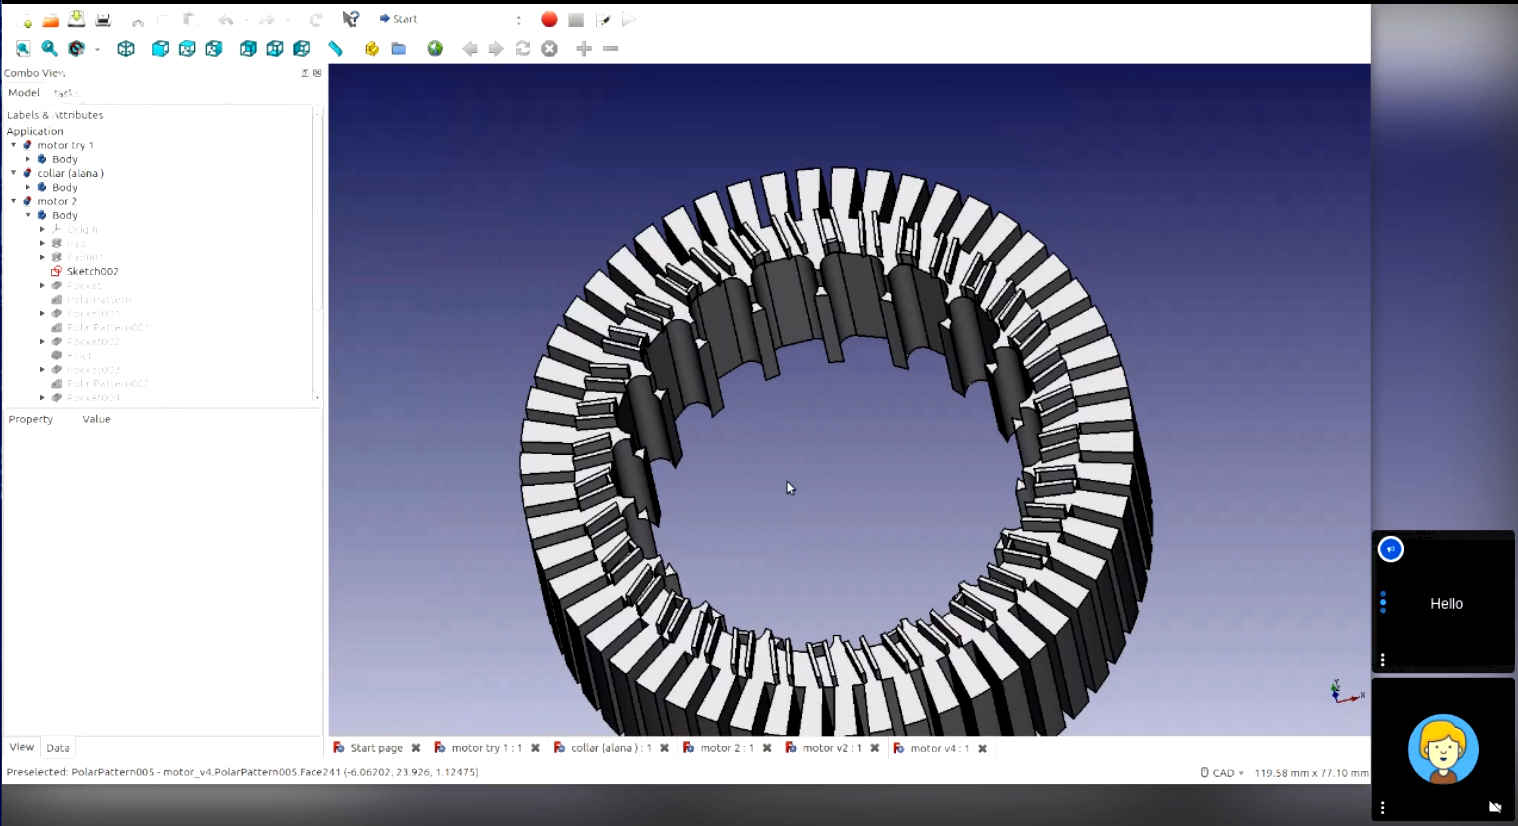The height and width of the screenshot is (826, 1518).
Task: Click the What's This help cursor icon
Action: [x=350, y=19]
